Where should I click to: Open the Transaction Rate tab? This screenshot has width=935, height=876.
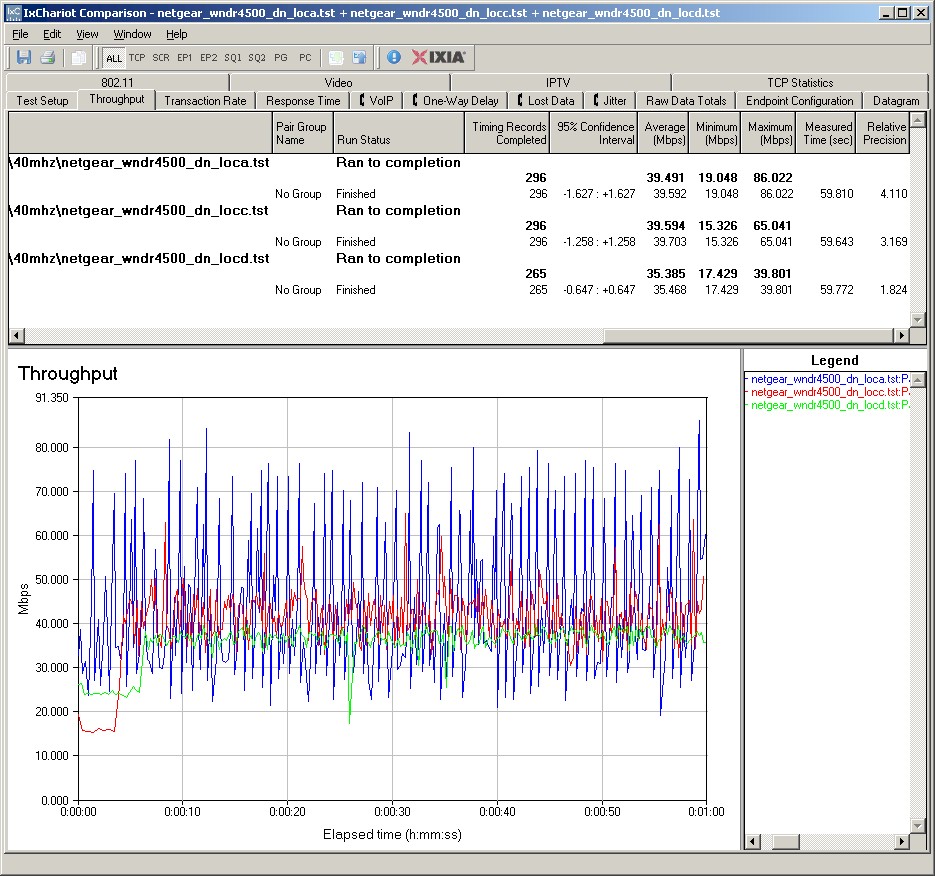[205, 101]
